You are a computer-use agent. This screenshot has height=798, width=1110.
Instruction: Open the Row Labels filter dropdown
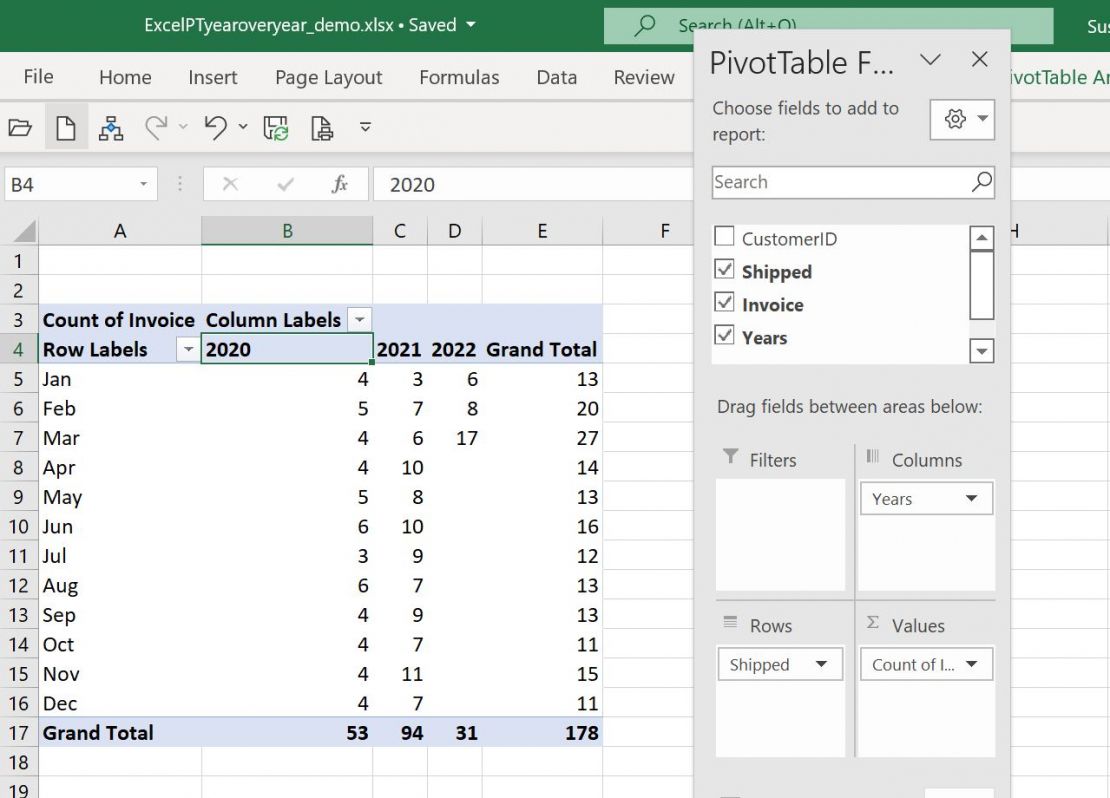pos(186,349)
